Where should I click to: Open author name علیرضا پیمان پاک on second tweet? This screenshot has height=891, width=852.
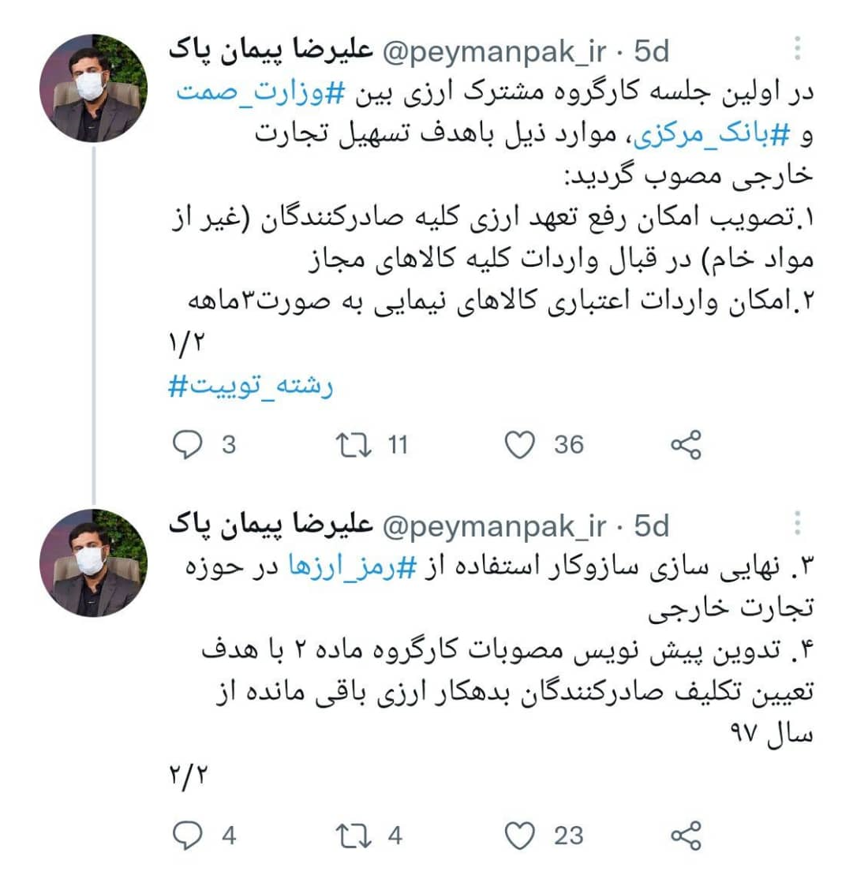point(271,524)
